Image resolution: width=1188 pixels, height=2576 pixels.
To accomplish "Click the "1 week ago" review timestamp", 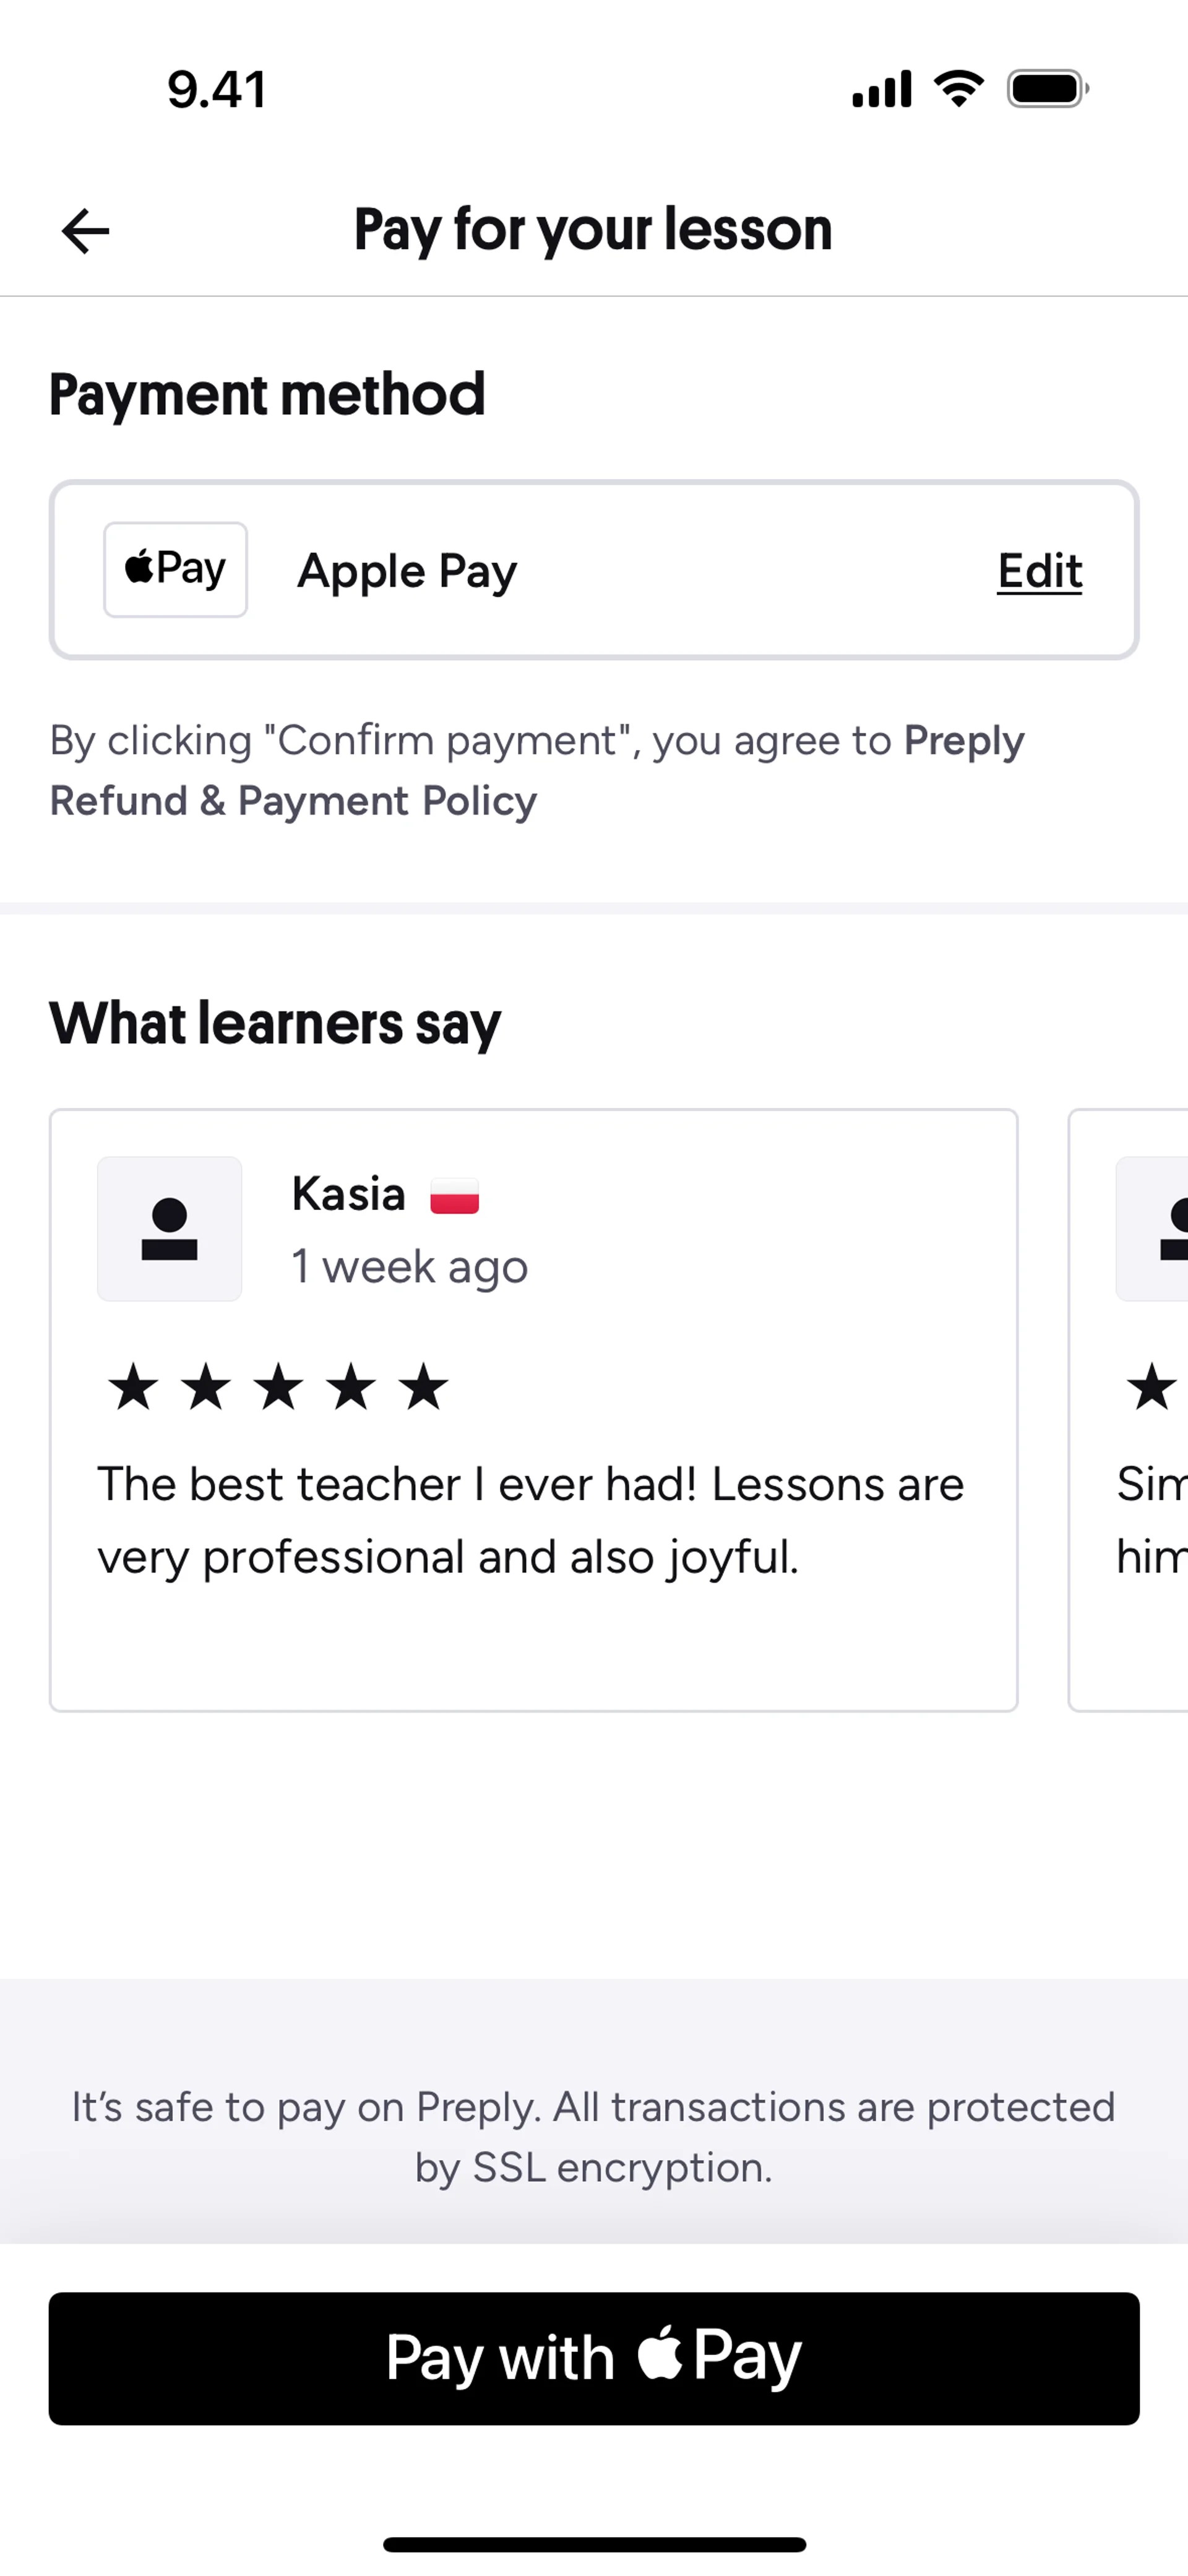I will click(x=409, y=1266).
